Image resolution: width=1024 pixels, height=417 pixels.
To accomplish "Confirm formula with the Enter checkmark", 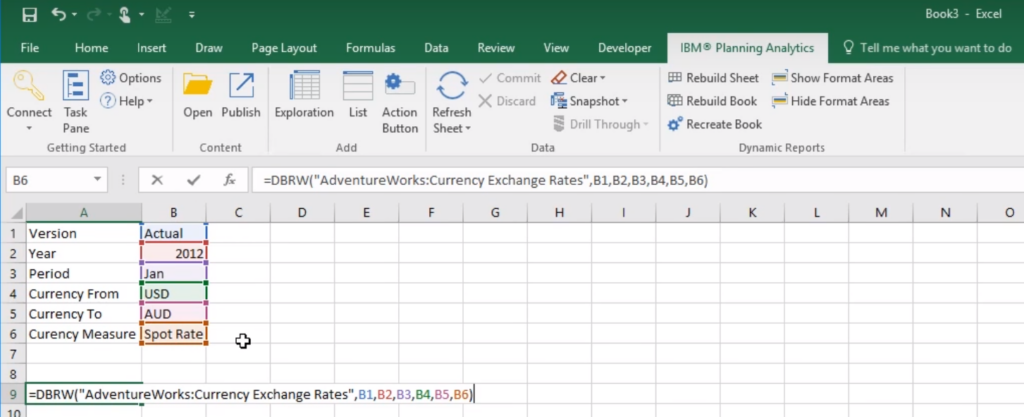I will [193, 181].
